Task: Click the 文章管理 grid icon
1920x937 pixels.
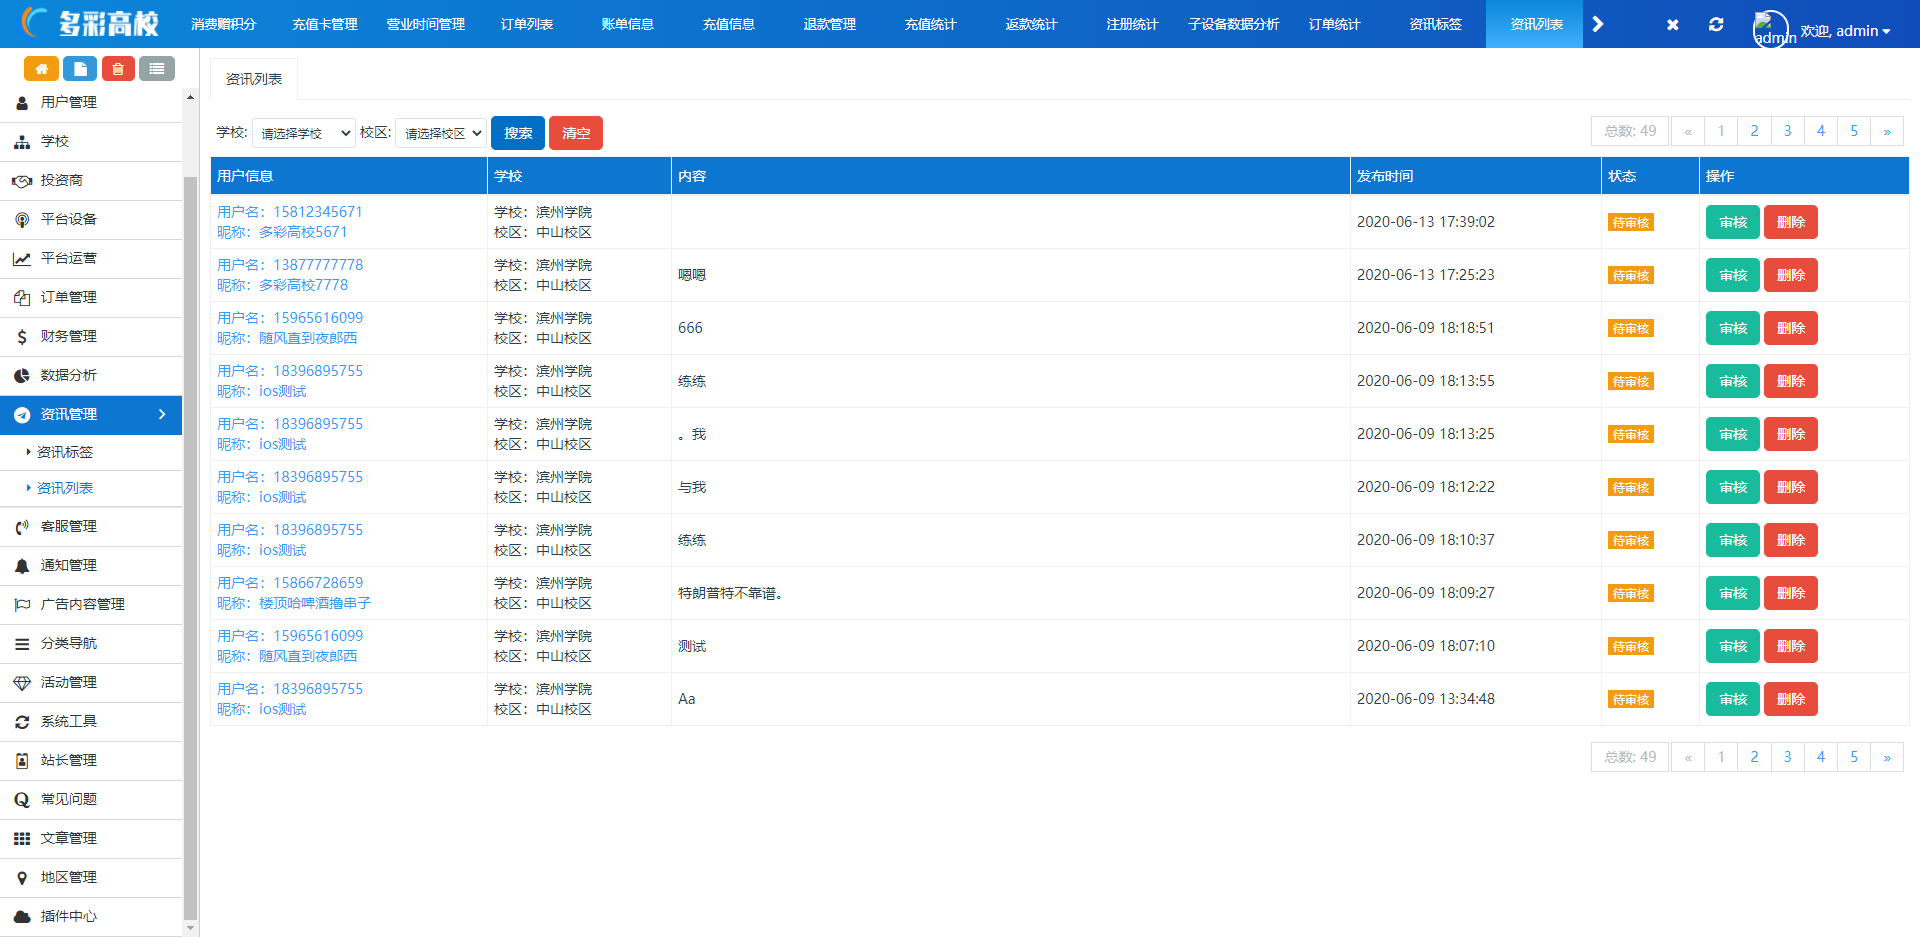Action: (22, 839)
